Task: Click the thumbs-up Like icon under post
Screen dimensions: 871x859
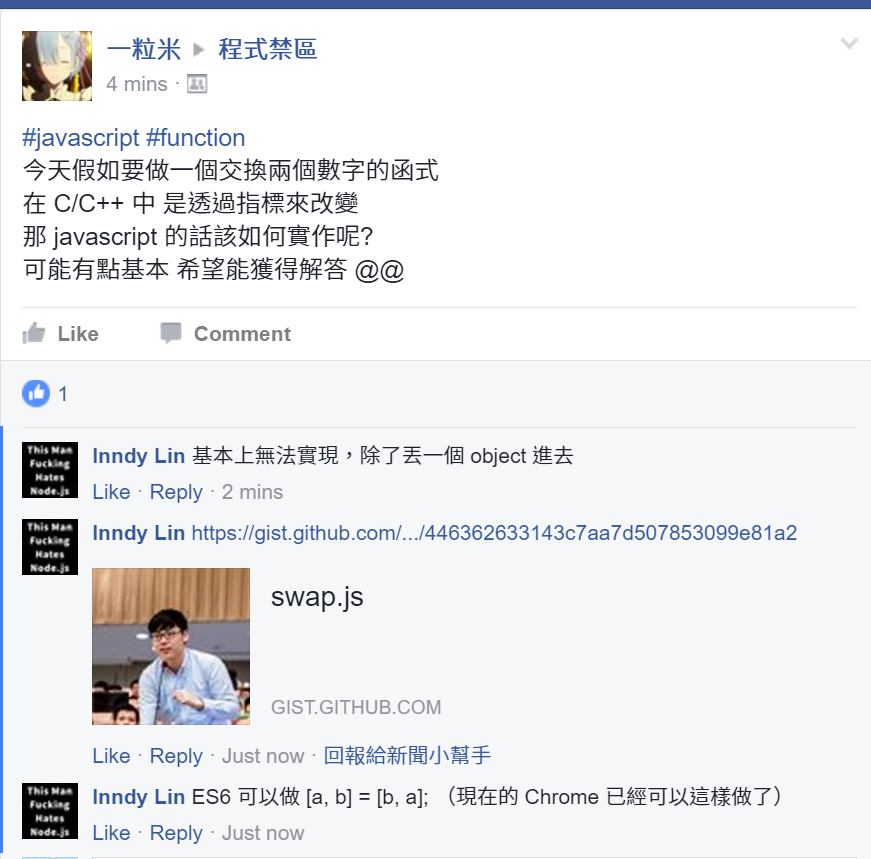Action: 34,333
